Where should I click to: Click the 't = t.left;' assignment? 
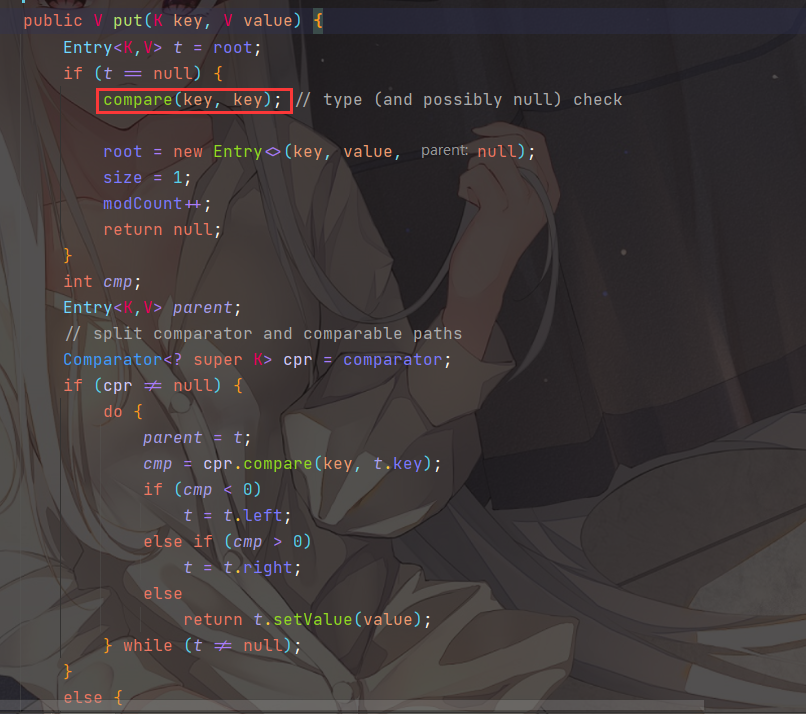point(237,516)
